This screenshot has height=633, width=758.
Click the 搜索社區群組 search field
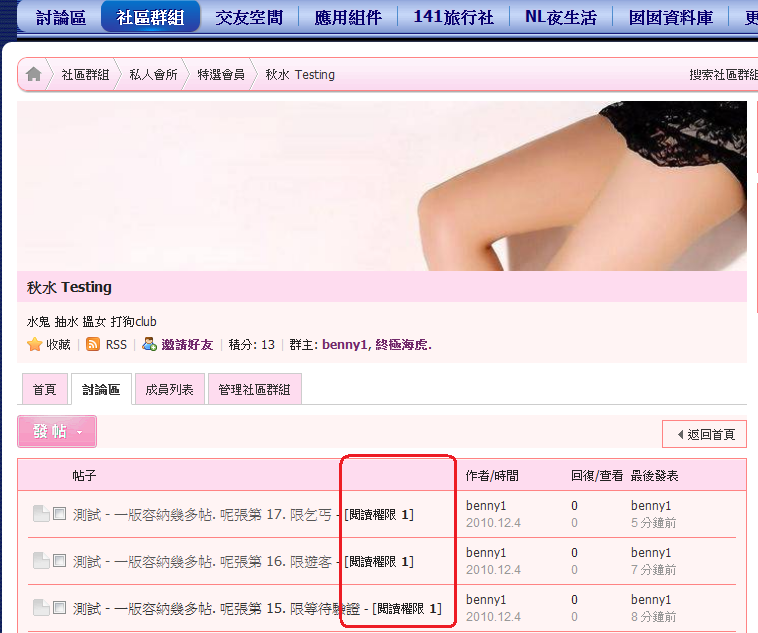tap(723, 74)
